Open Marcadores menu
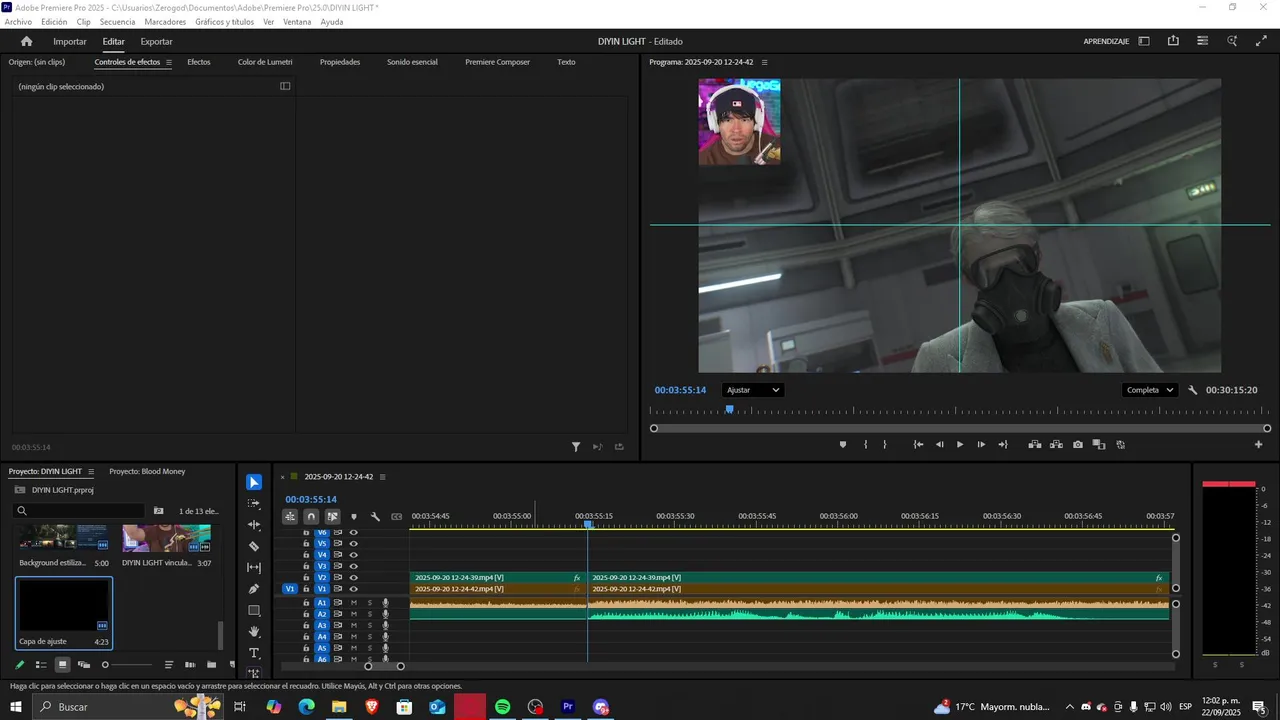This screenshot has height=720, width=1280. tap(165, 22)
